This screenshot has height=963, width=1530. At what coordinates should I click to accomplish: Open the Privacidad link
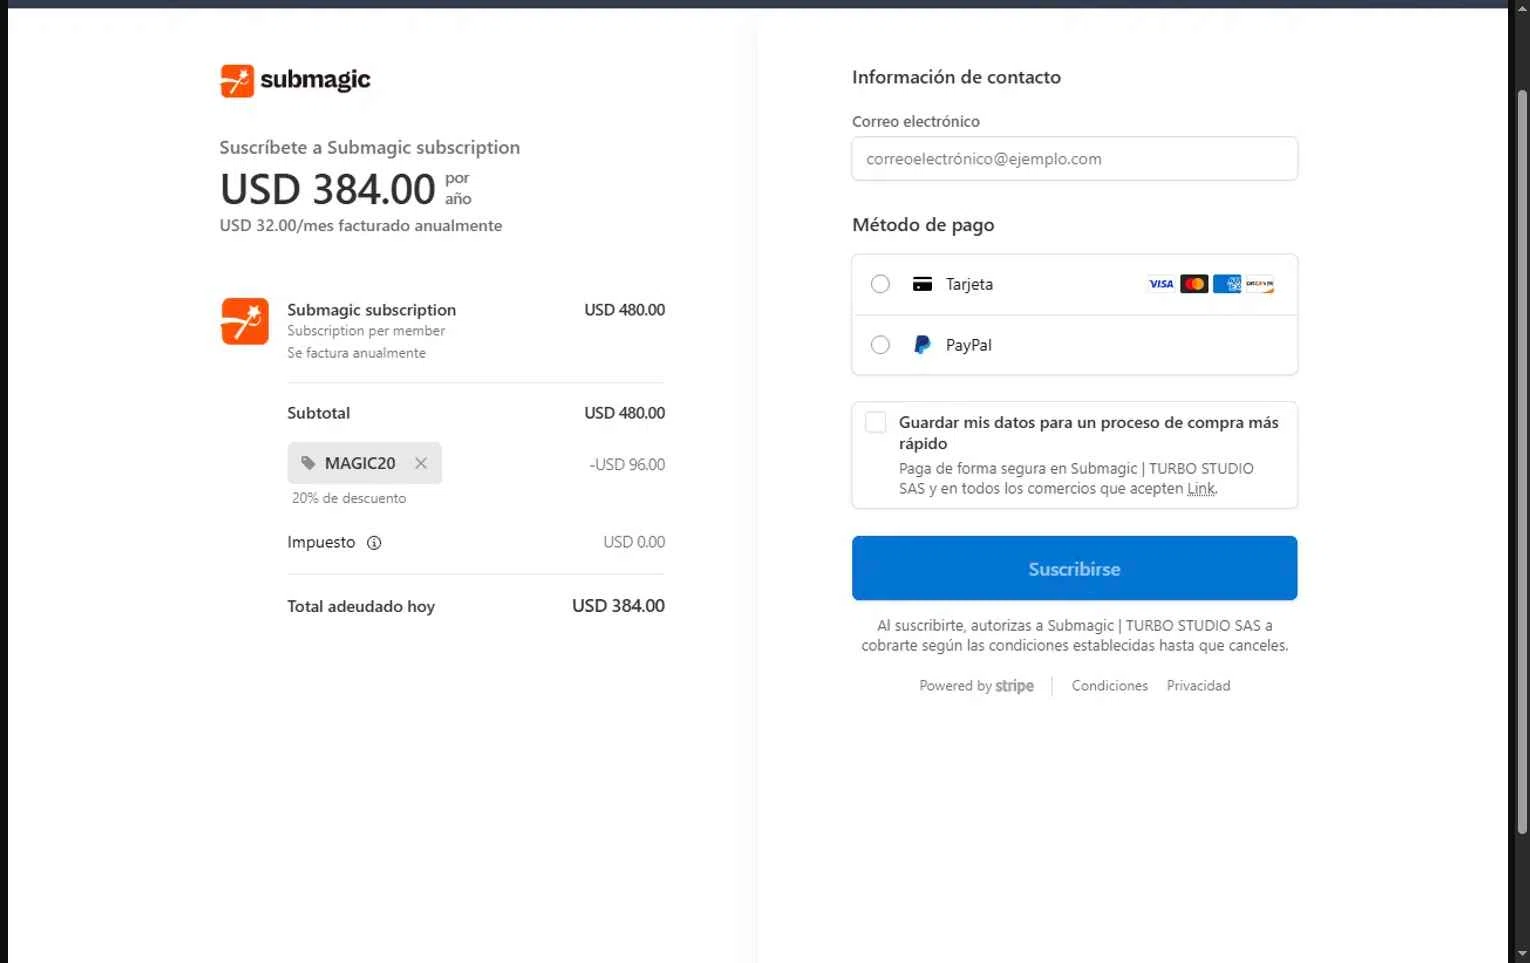coord(1198,686)
